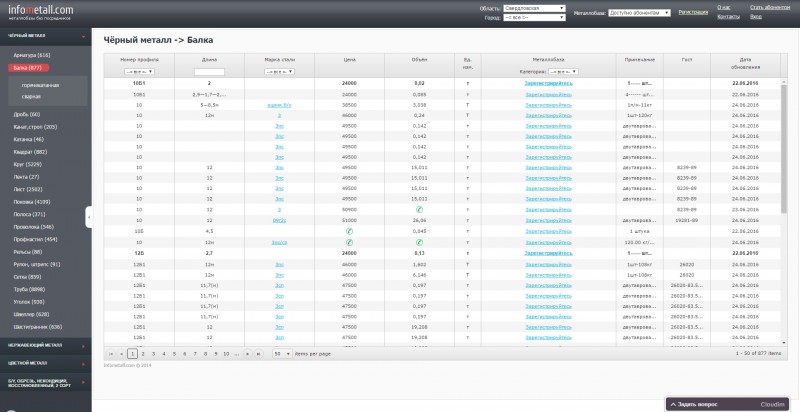Click the 3пс/сп steel grade link
Viewport: 800px width, 412px height.
[x=280, y=243]
